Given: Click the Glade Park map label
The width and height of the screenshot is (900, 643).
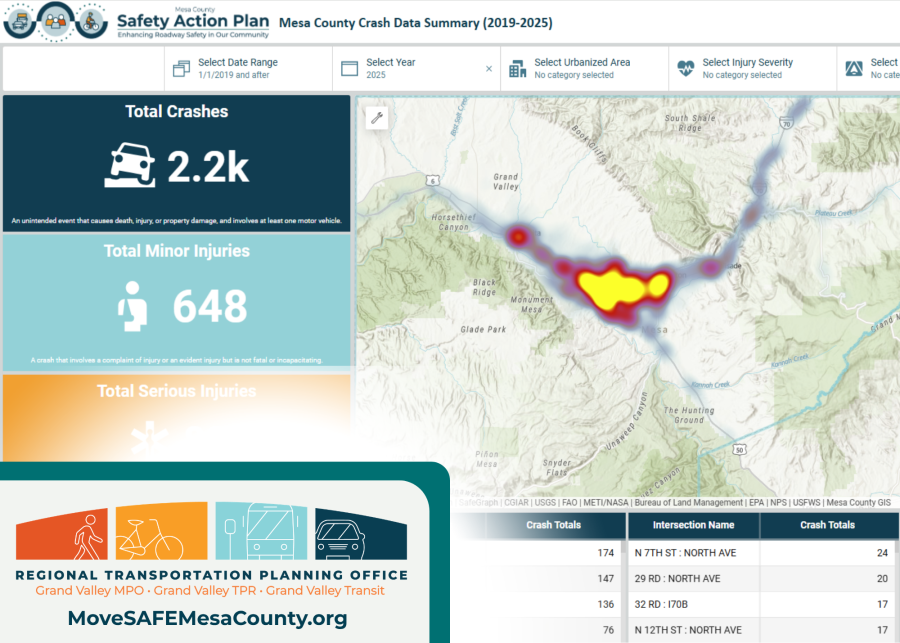Looking at the screenshot, I should coord(483,330).
